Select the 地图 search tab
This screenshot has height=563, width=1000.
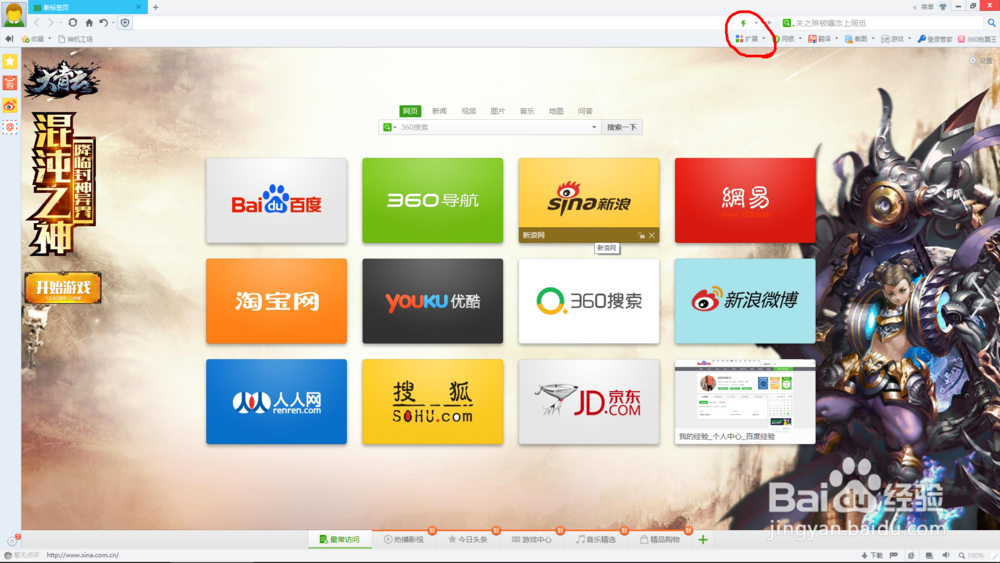click(x=556, y=111)
